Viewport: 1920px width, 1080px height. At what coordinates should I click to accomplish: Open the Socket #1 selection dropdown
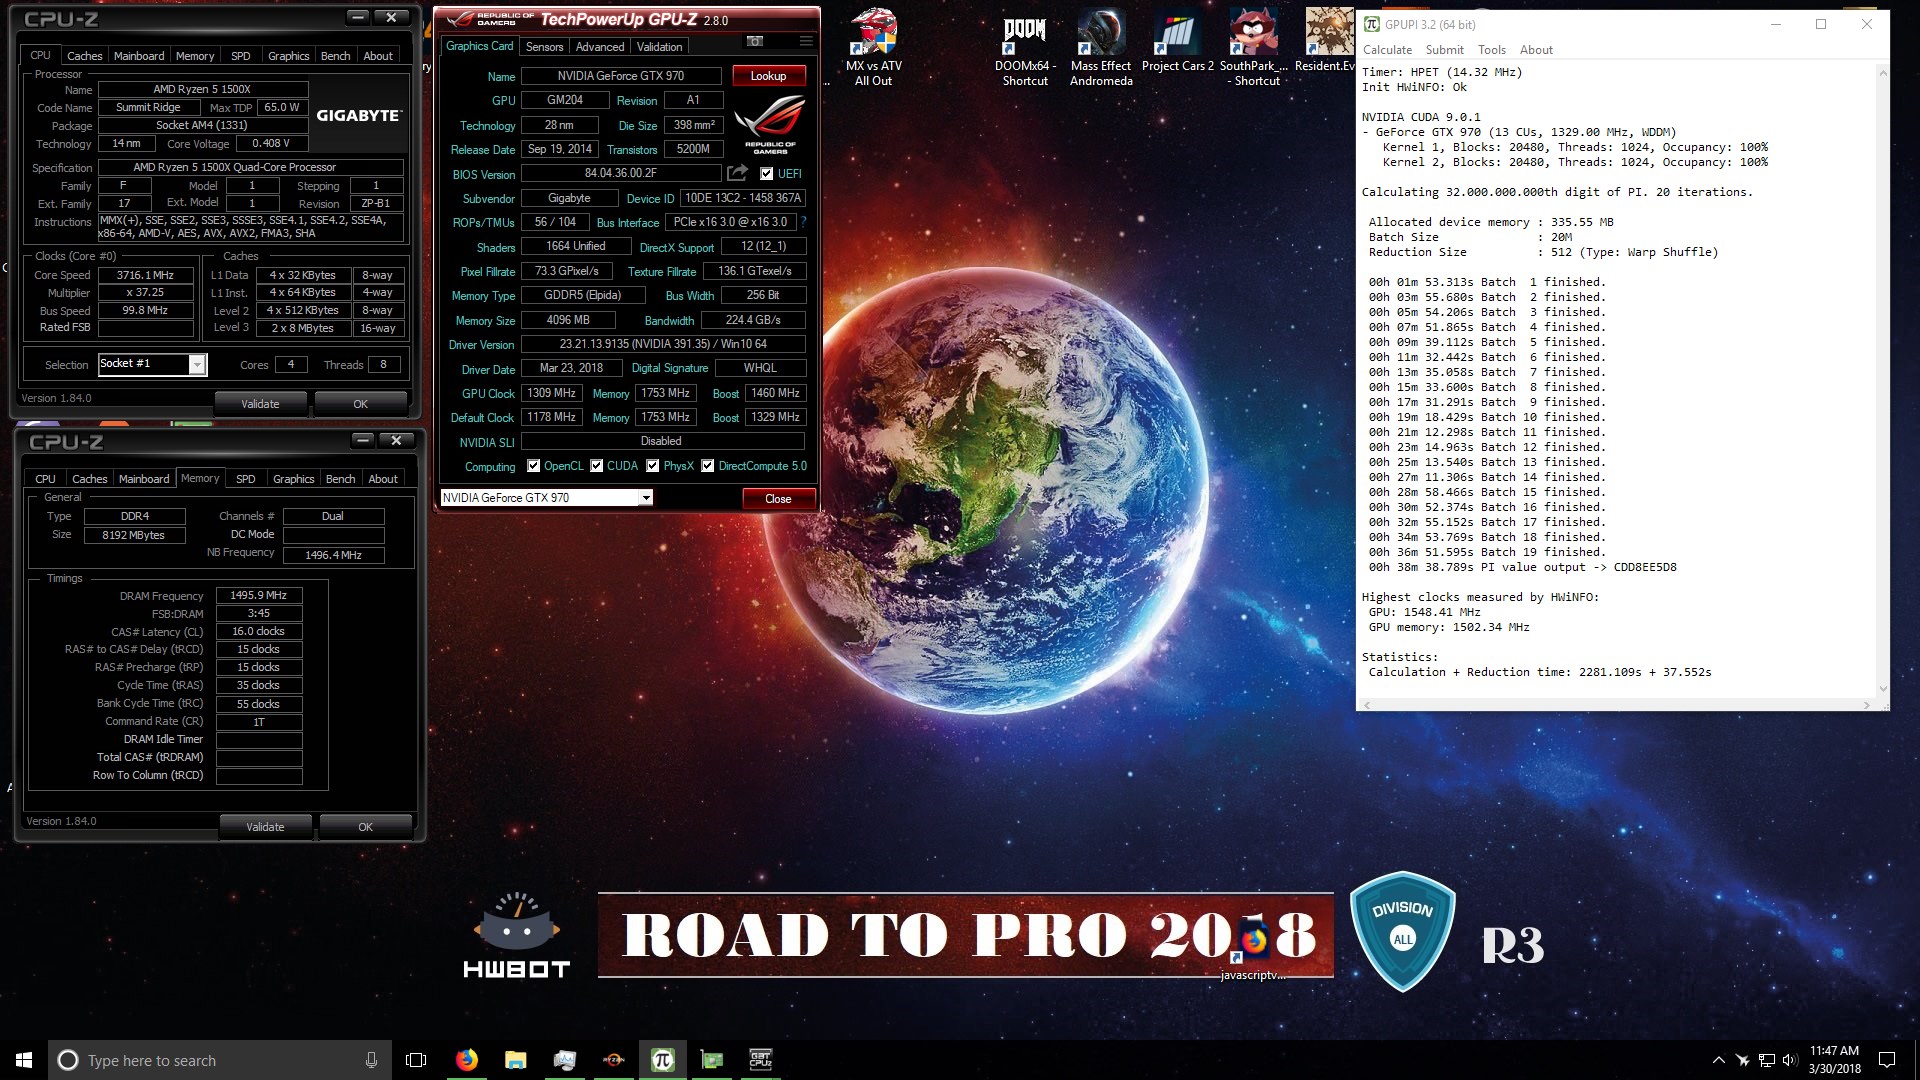pos(197,365)
